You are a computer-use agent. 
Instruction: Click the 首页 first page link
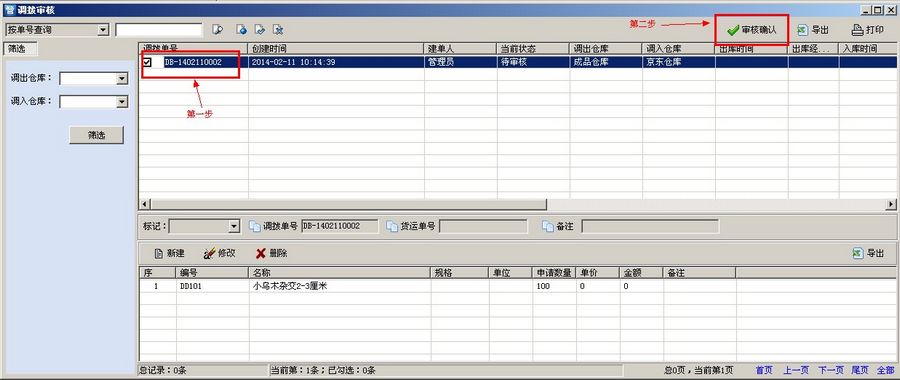pyautogui.click(x=763, y=371)
